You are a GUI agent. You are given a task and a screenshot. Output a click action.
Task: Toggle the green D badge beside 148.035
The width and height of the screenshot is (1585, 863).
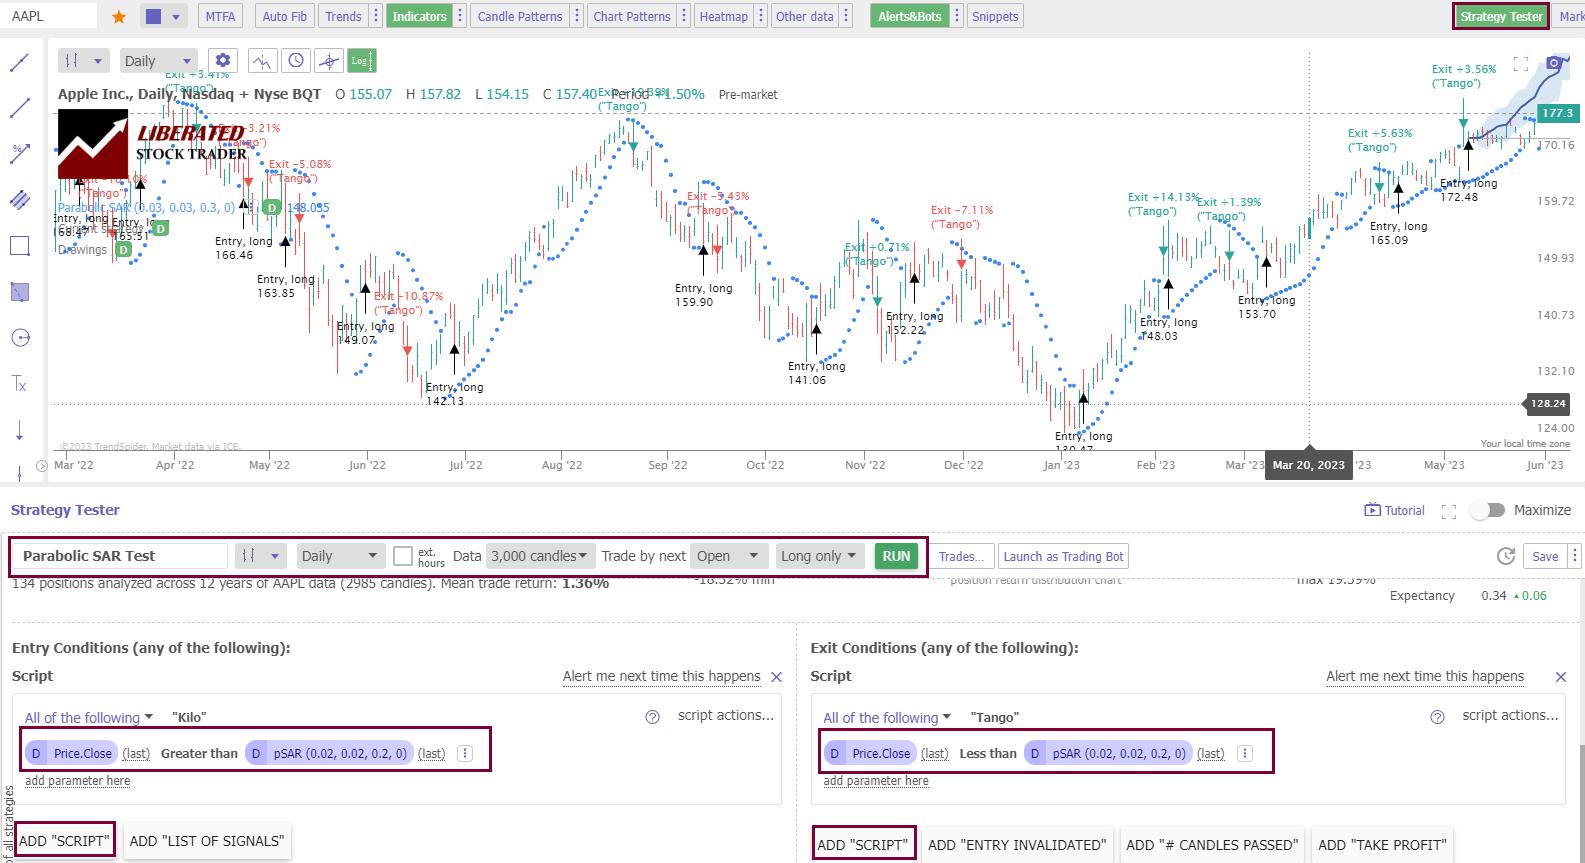pyautogui.click(x=271, y=208)
